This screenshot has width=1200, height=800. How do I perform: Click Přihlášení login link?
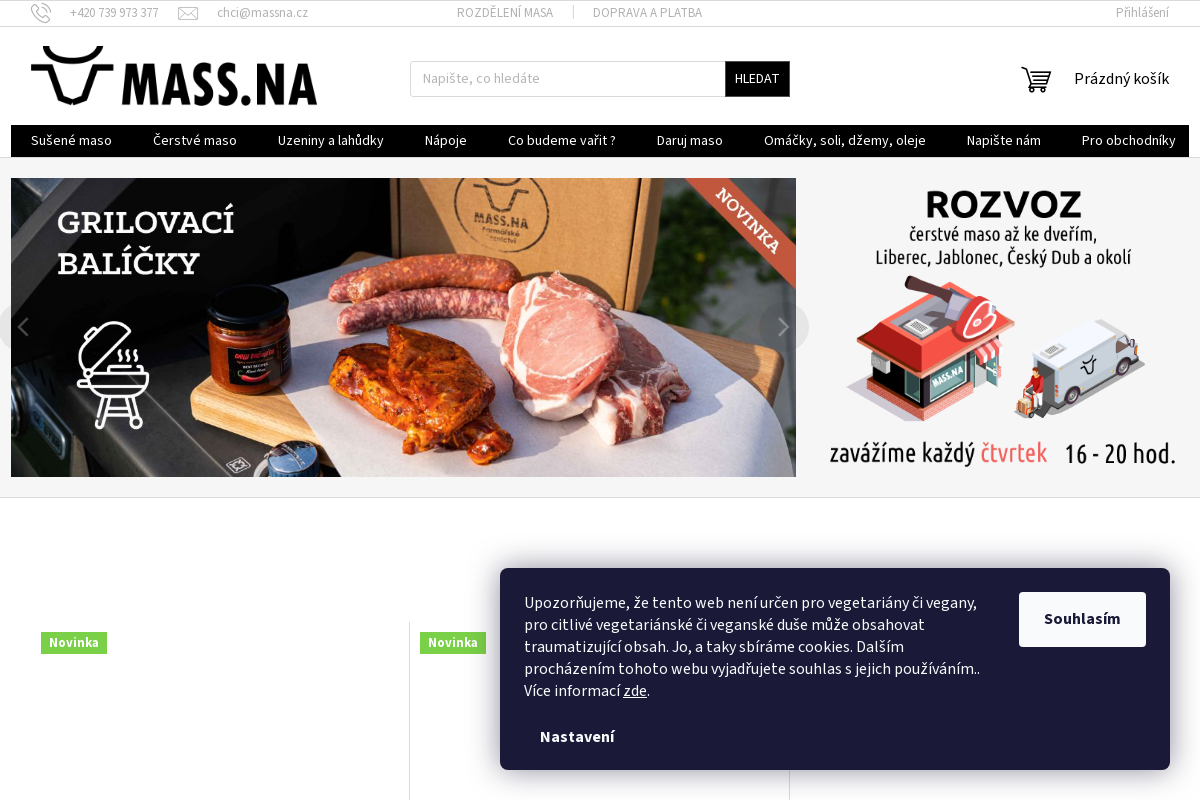coord(1142,13)
